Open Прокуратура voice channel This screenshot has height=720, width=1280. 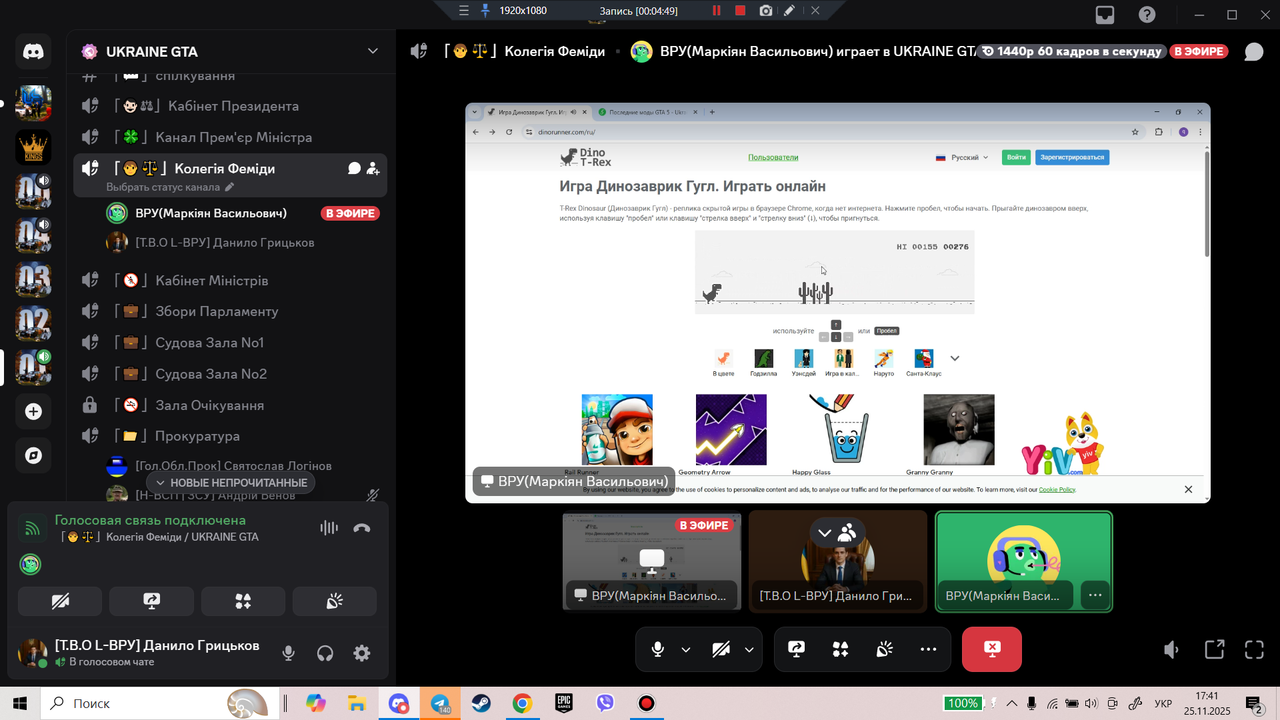230,436
